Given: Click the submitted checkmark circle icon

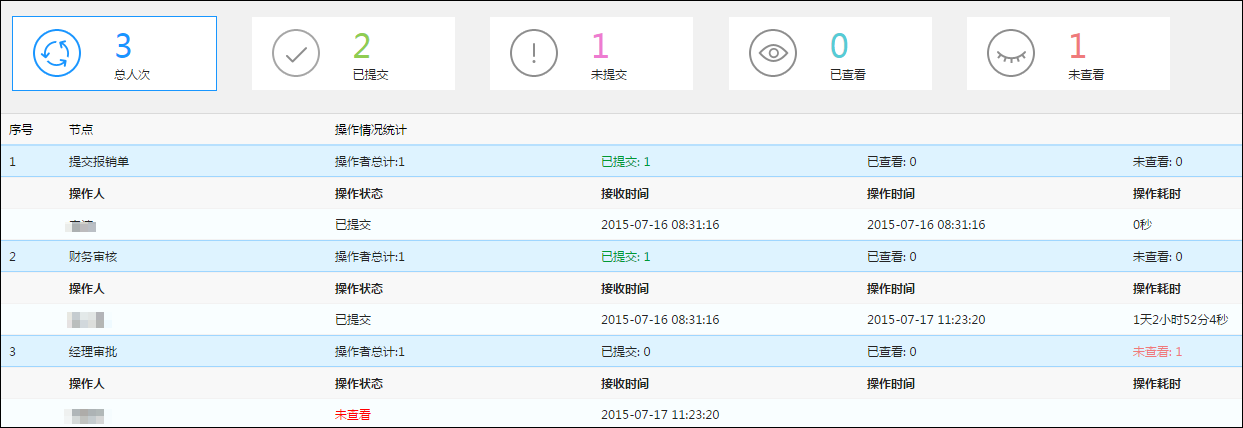Looking at the screenshot, I should 296,53.
